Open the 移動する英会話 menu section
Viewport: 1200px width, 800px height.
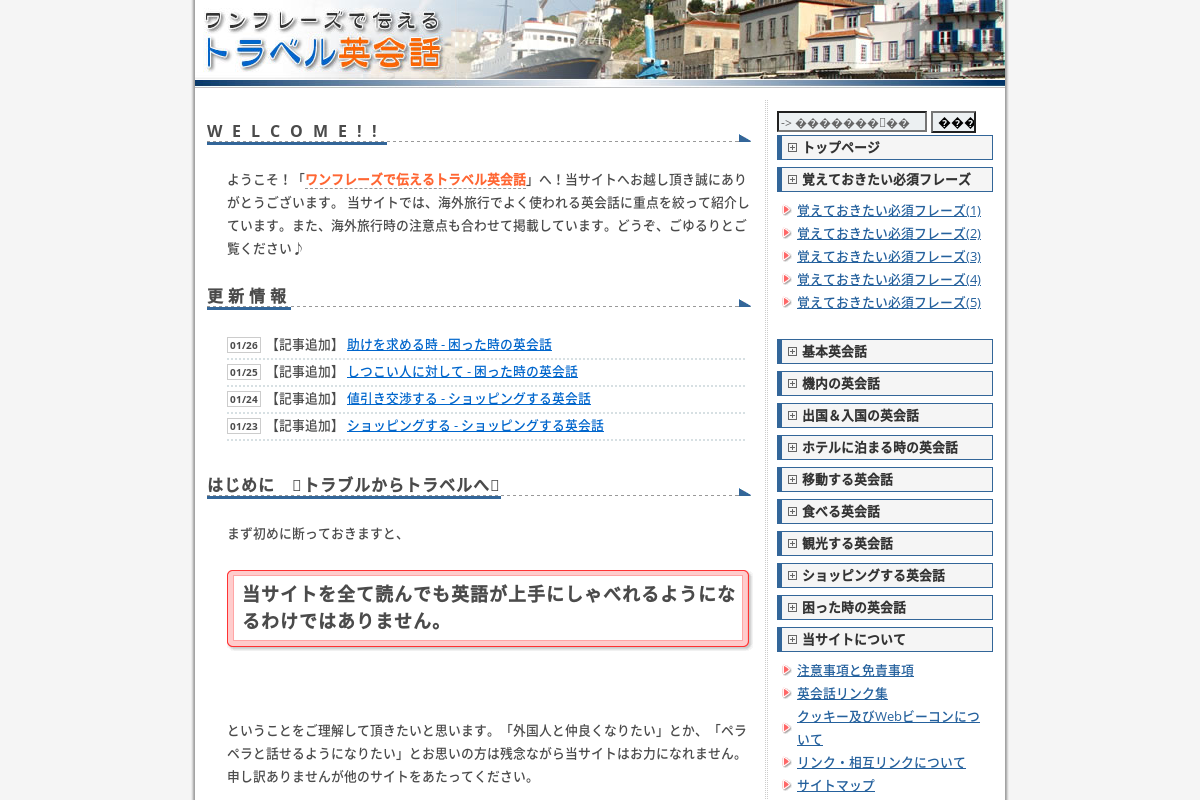click(x=885, y=480)
